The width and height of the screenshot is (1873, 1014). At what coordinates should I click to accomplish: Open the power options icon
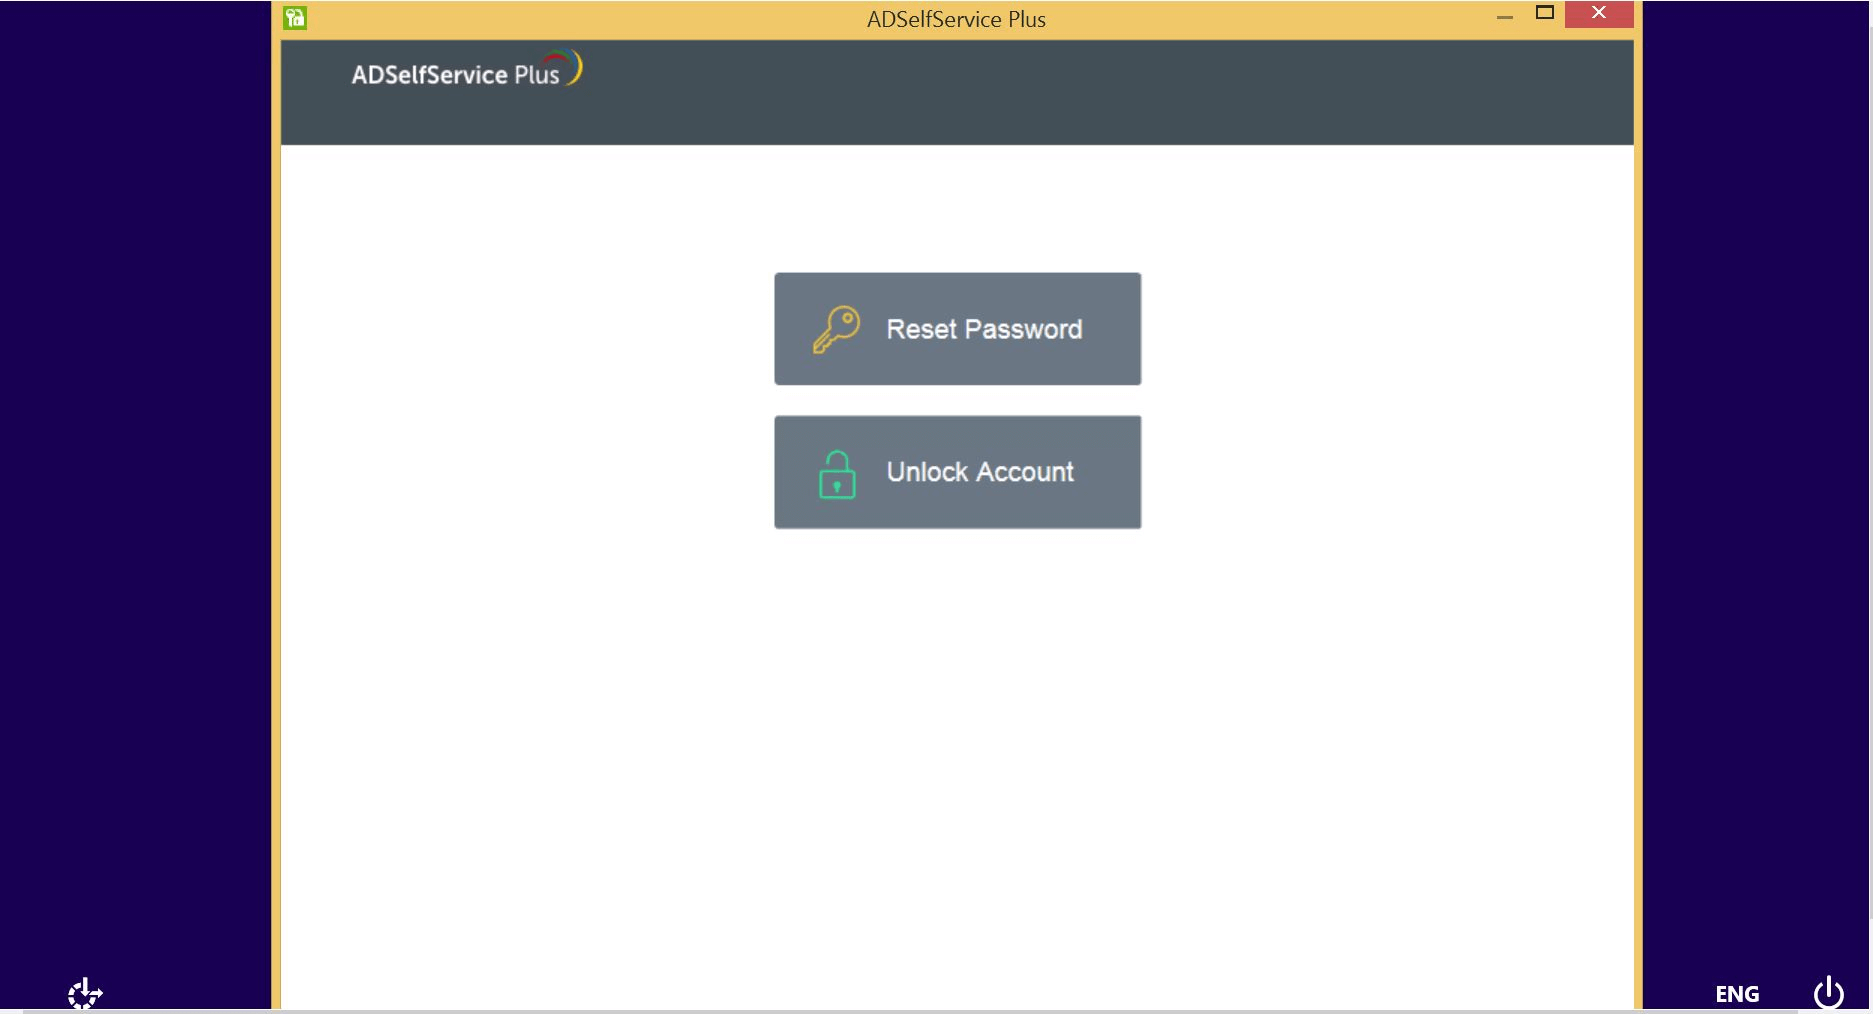pos(1829,993)
